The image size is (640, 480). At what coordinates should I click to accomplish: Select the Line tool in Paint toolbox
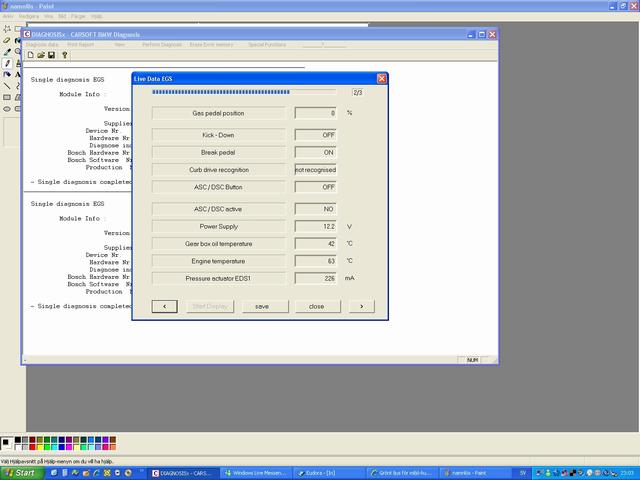pyautogui.click(x=7, y=86)
